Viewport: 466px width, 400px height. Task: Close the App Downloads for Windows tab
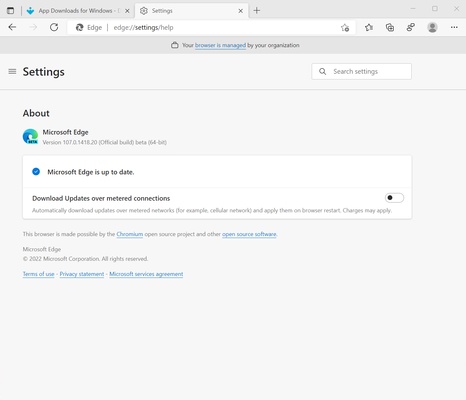[127, 11]
